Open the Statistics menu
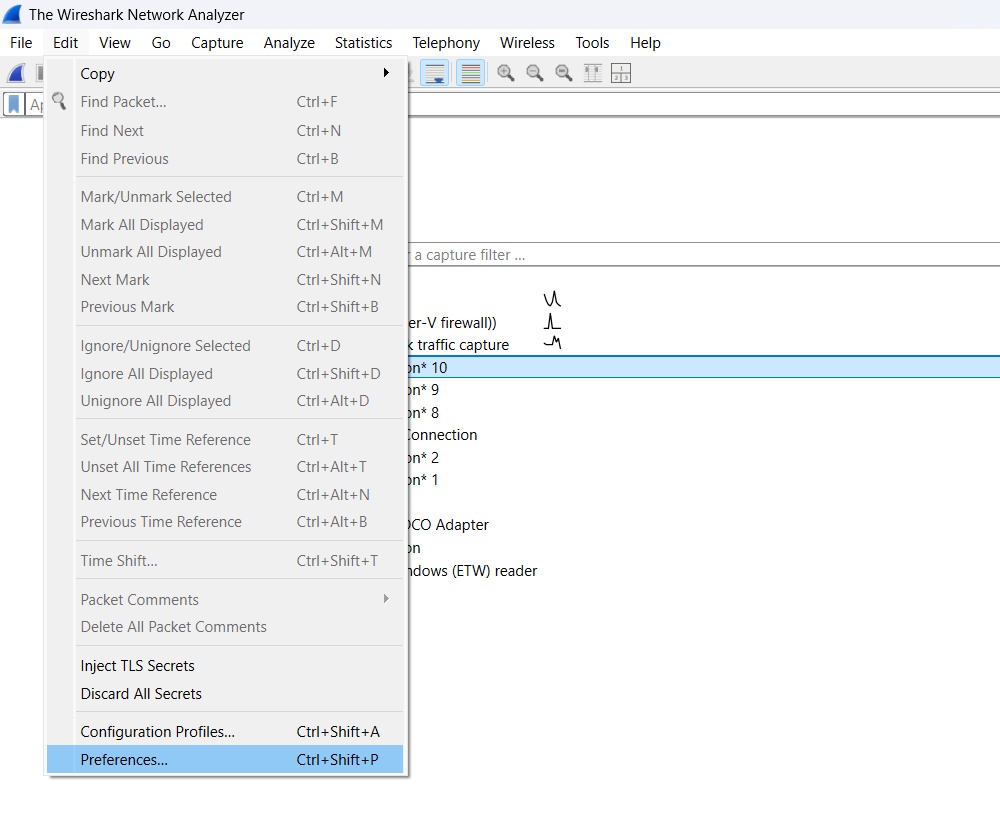1000x813 pixels. coord(364,43)
